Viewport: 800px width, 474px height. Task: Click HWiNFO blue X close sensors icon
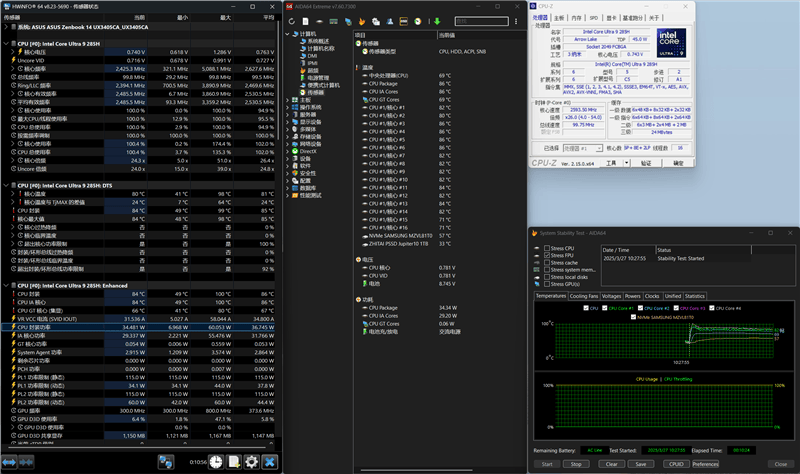click(270, 462)
